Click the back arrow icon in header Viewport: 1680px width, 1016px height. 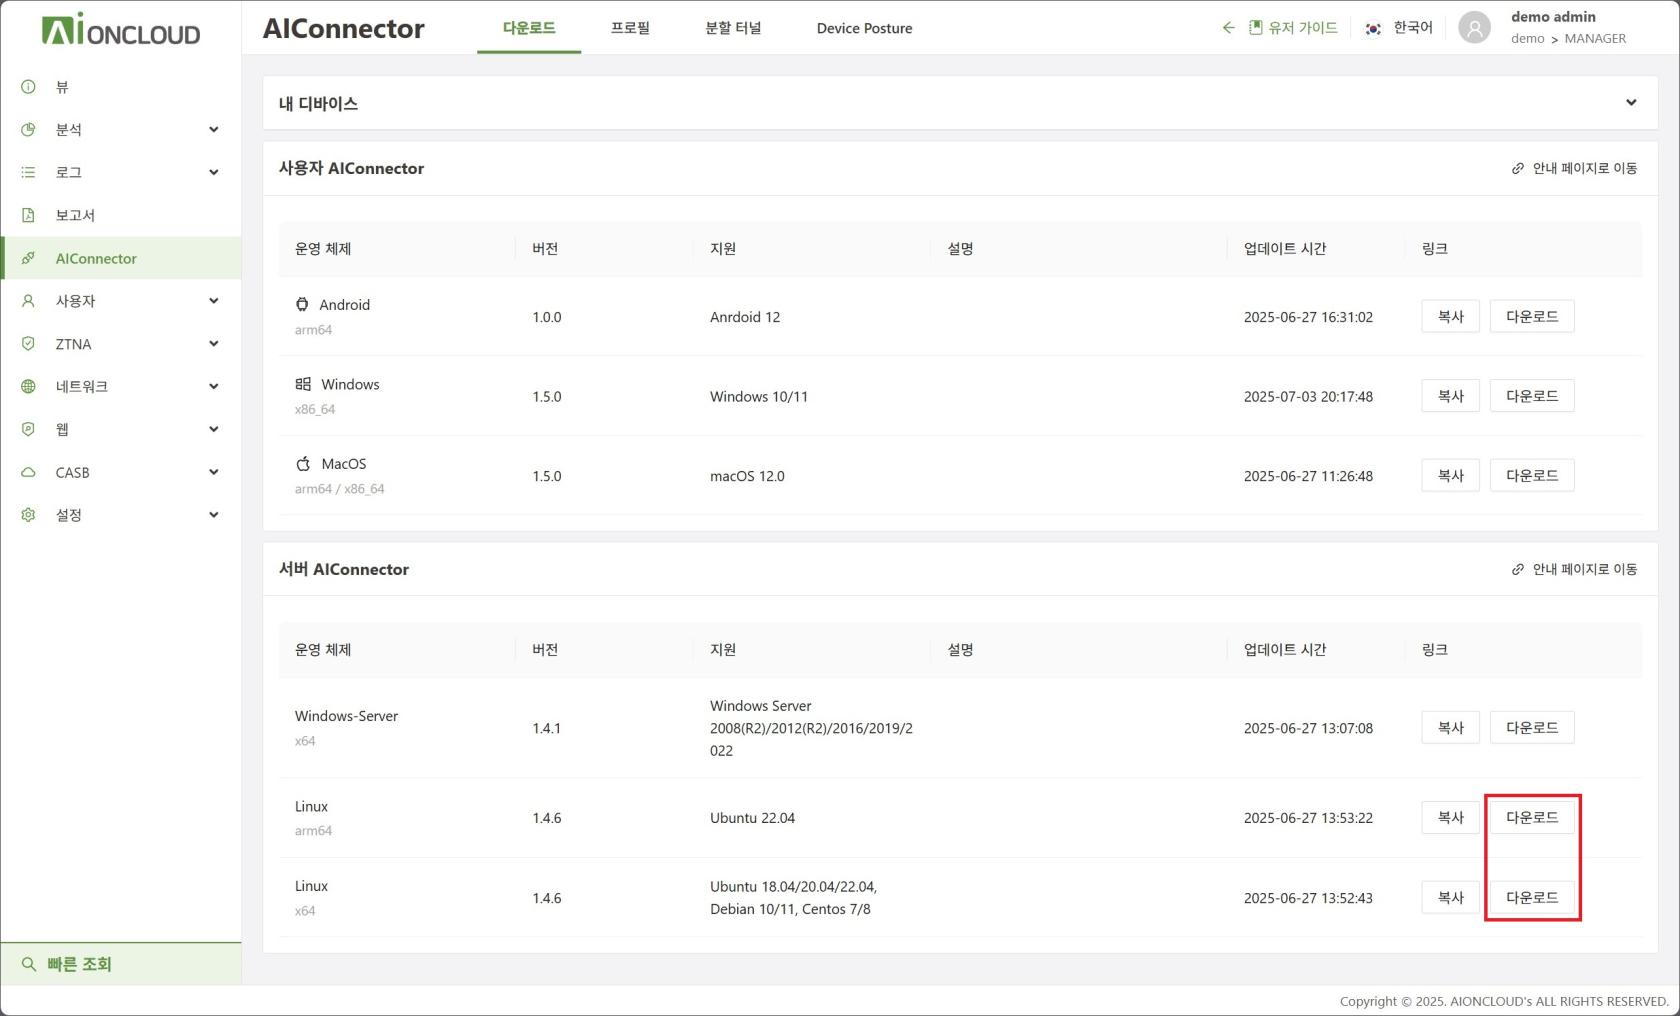pyautogui.click(x=1228, y=28)
